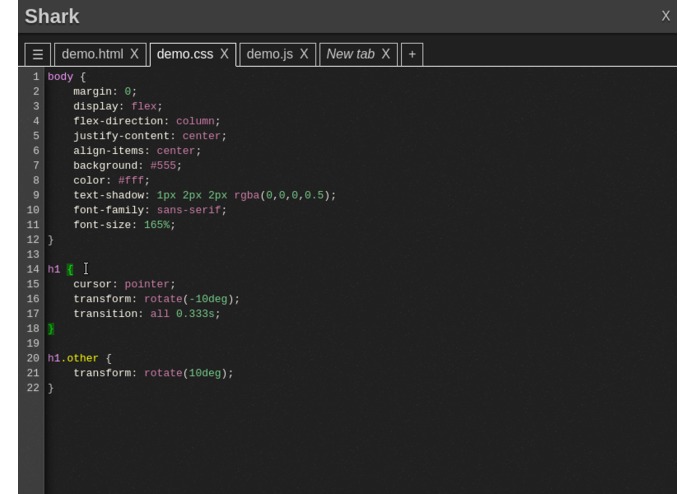695x494 pixels.
Task: Click the #555 background value
Action: pyautogui.click(x=163, y=166)
